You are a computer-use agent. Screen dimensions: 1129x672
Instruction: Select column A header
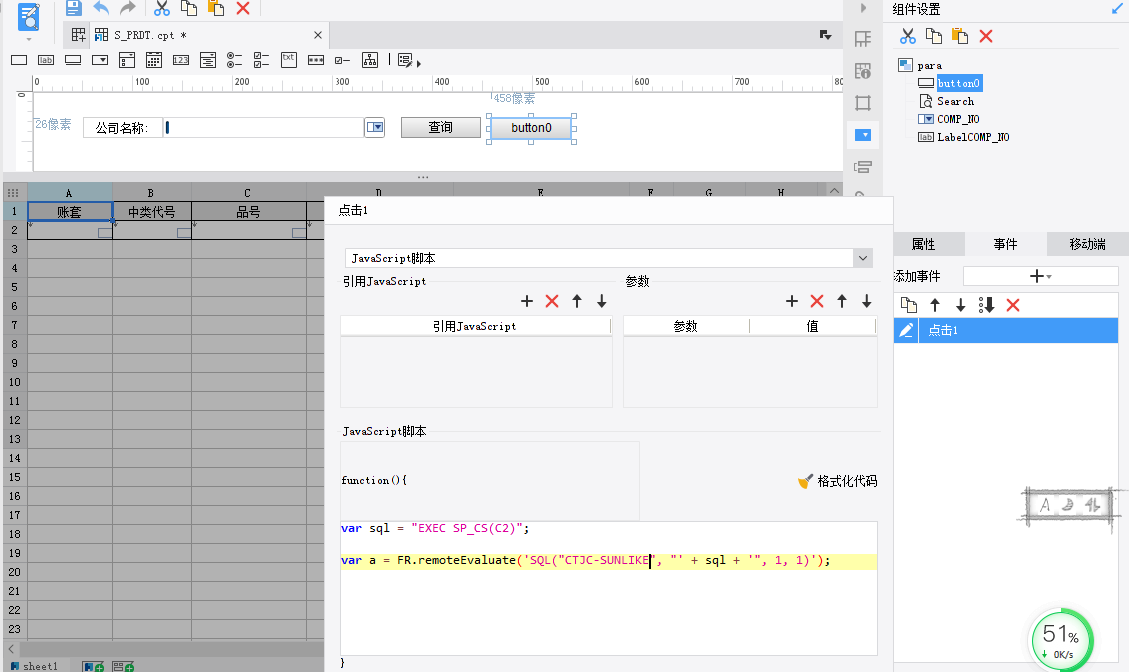(69, 192)
